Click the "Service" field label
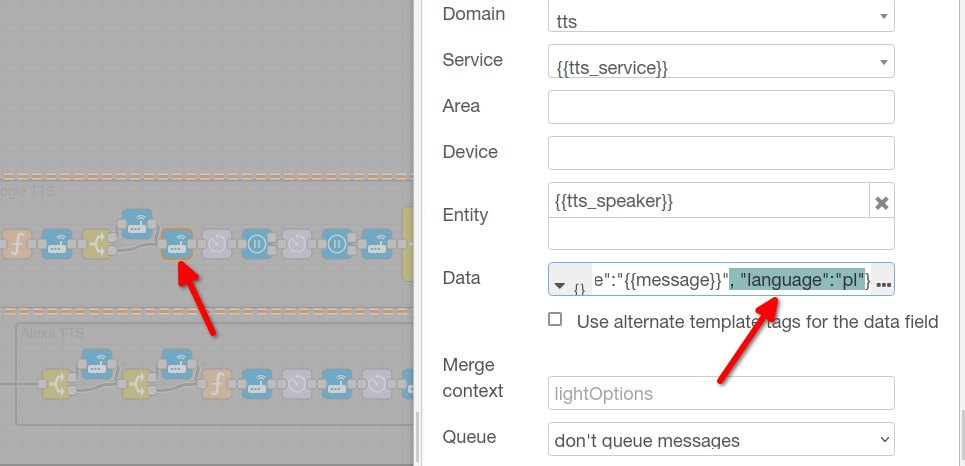965x466 pixels. 473,60
